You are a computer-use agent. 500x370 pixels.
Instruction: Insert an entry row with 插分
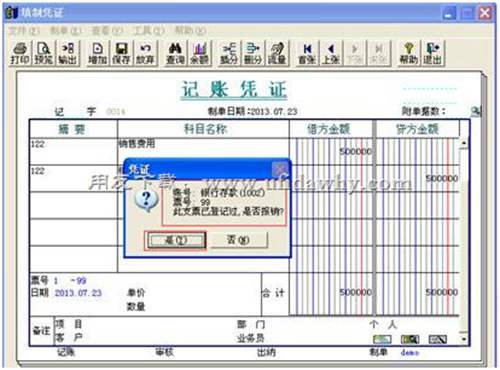click(x=229, y=53)
